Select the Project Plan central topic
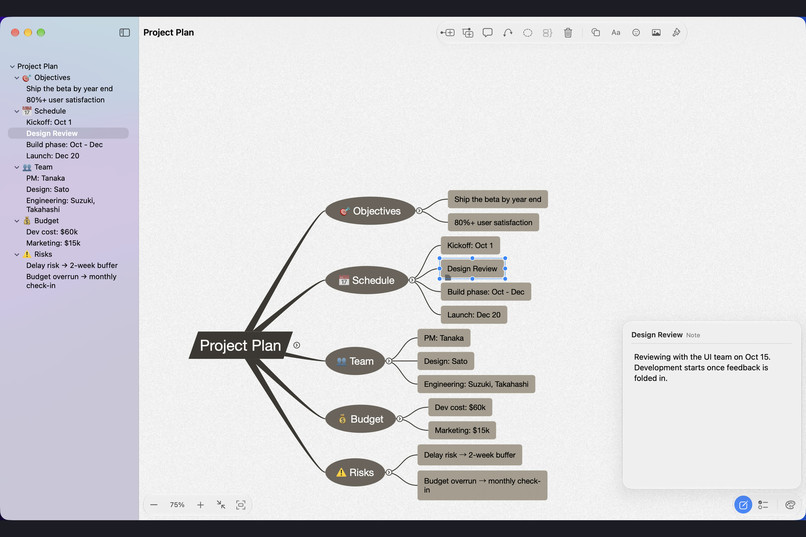This screenshot has height=537, width=806. pos(240,345)
